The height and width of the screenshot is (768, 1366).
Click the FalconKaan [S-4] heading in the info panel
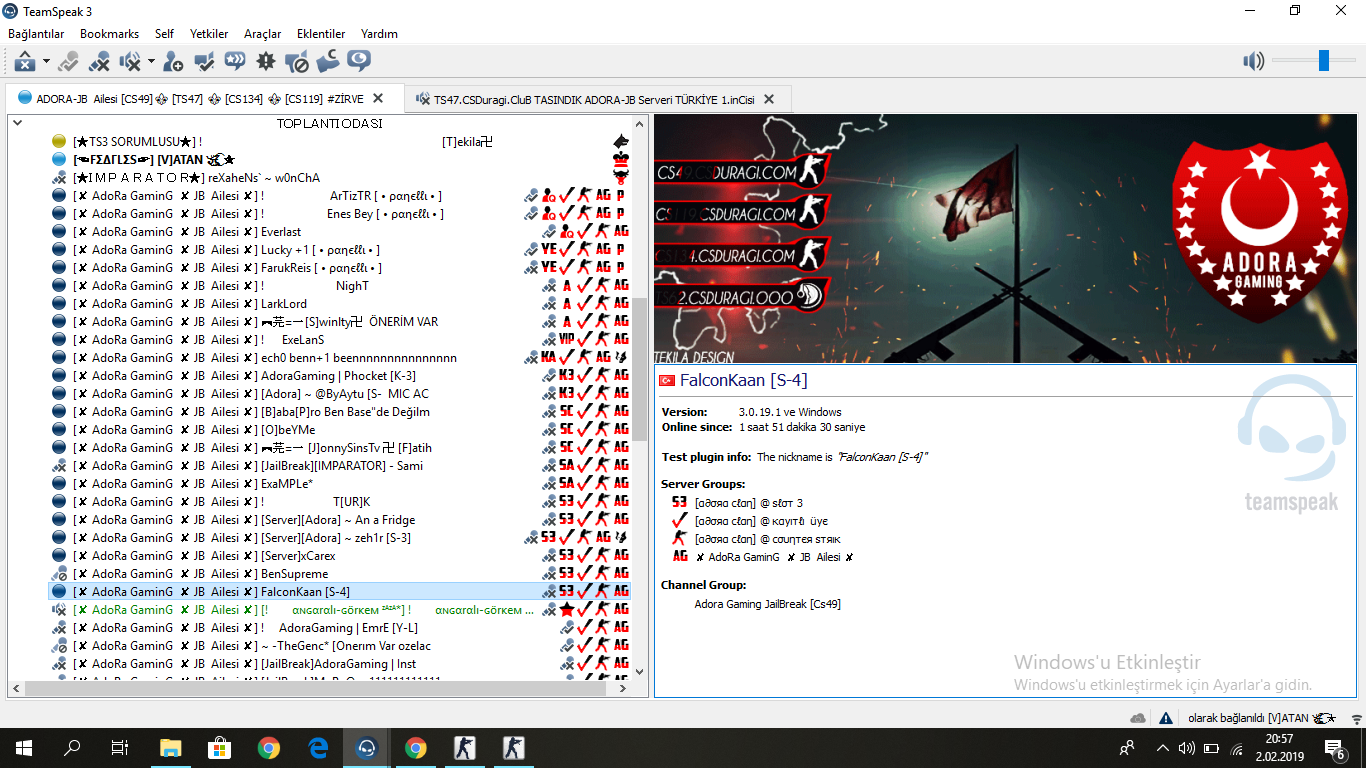pos(744,380)
